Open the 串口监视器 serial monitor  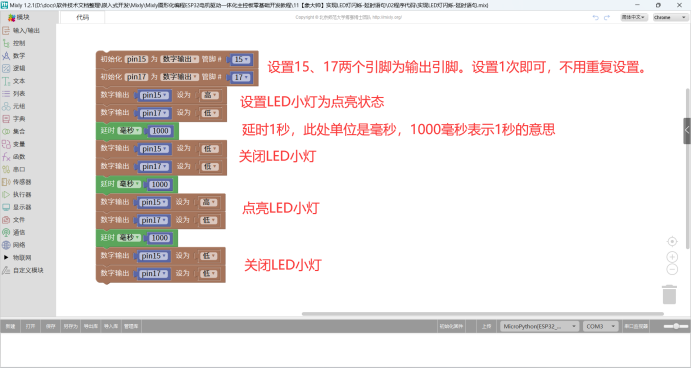tap(636, 327)
